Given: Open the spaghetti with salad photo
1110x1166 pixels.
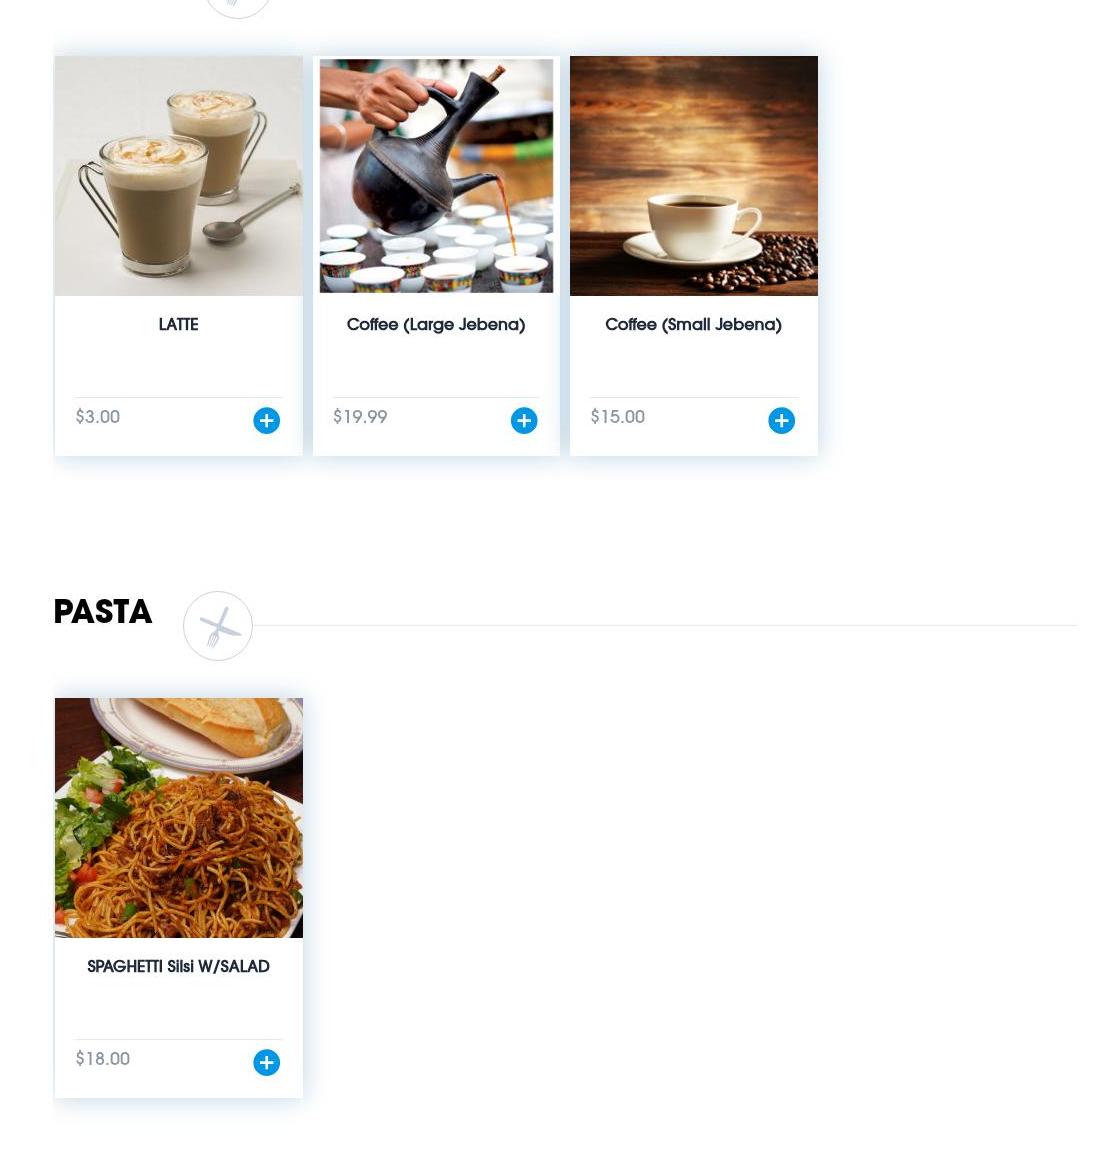Looking at the screenshot, I should click(x=178, y=818).
